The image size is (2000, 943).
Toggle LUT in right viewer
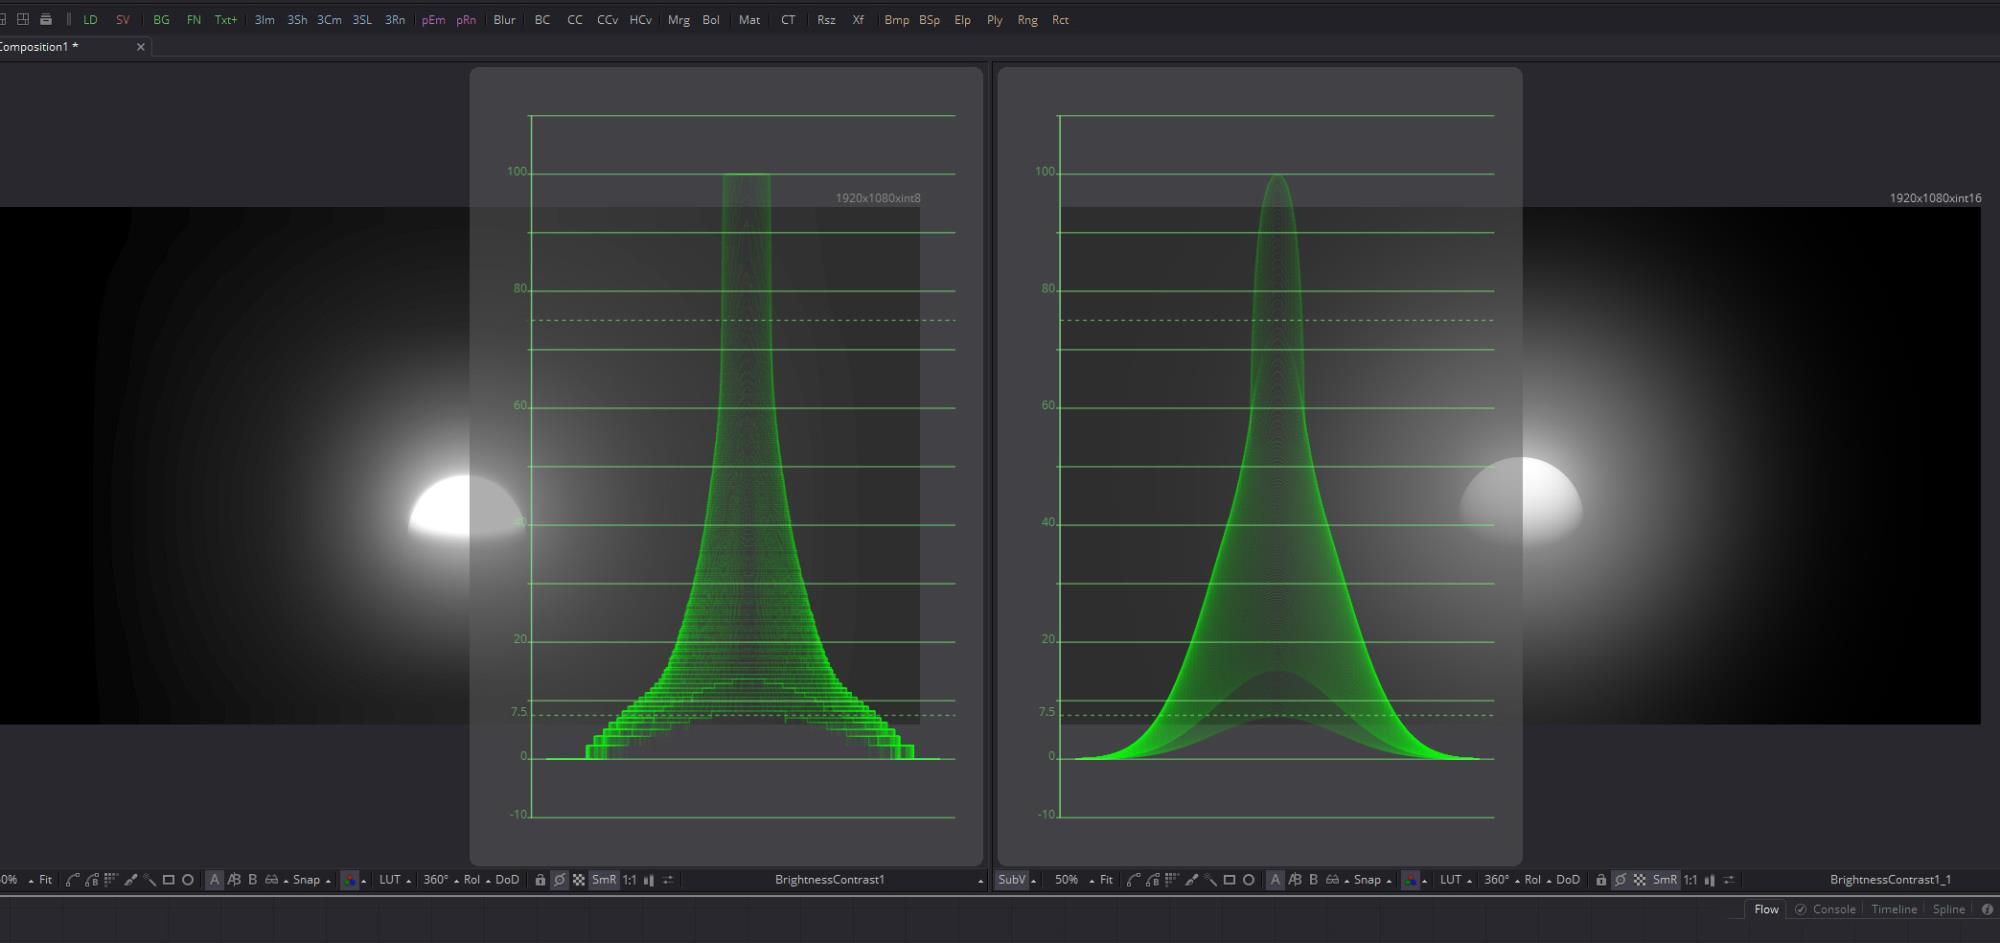[x=1450, y=880]
